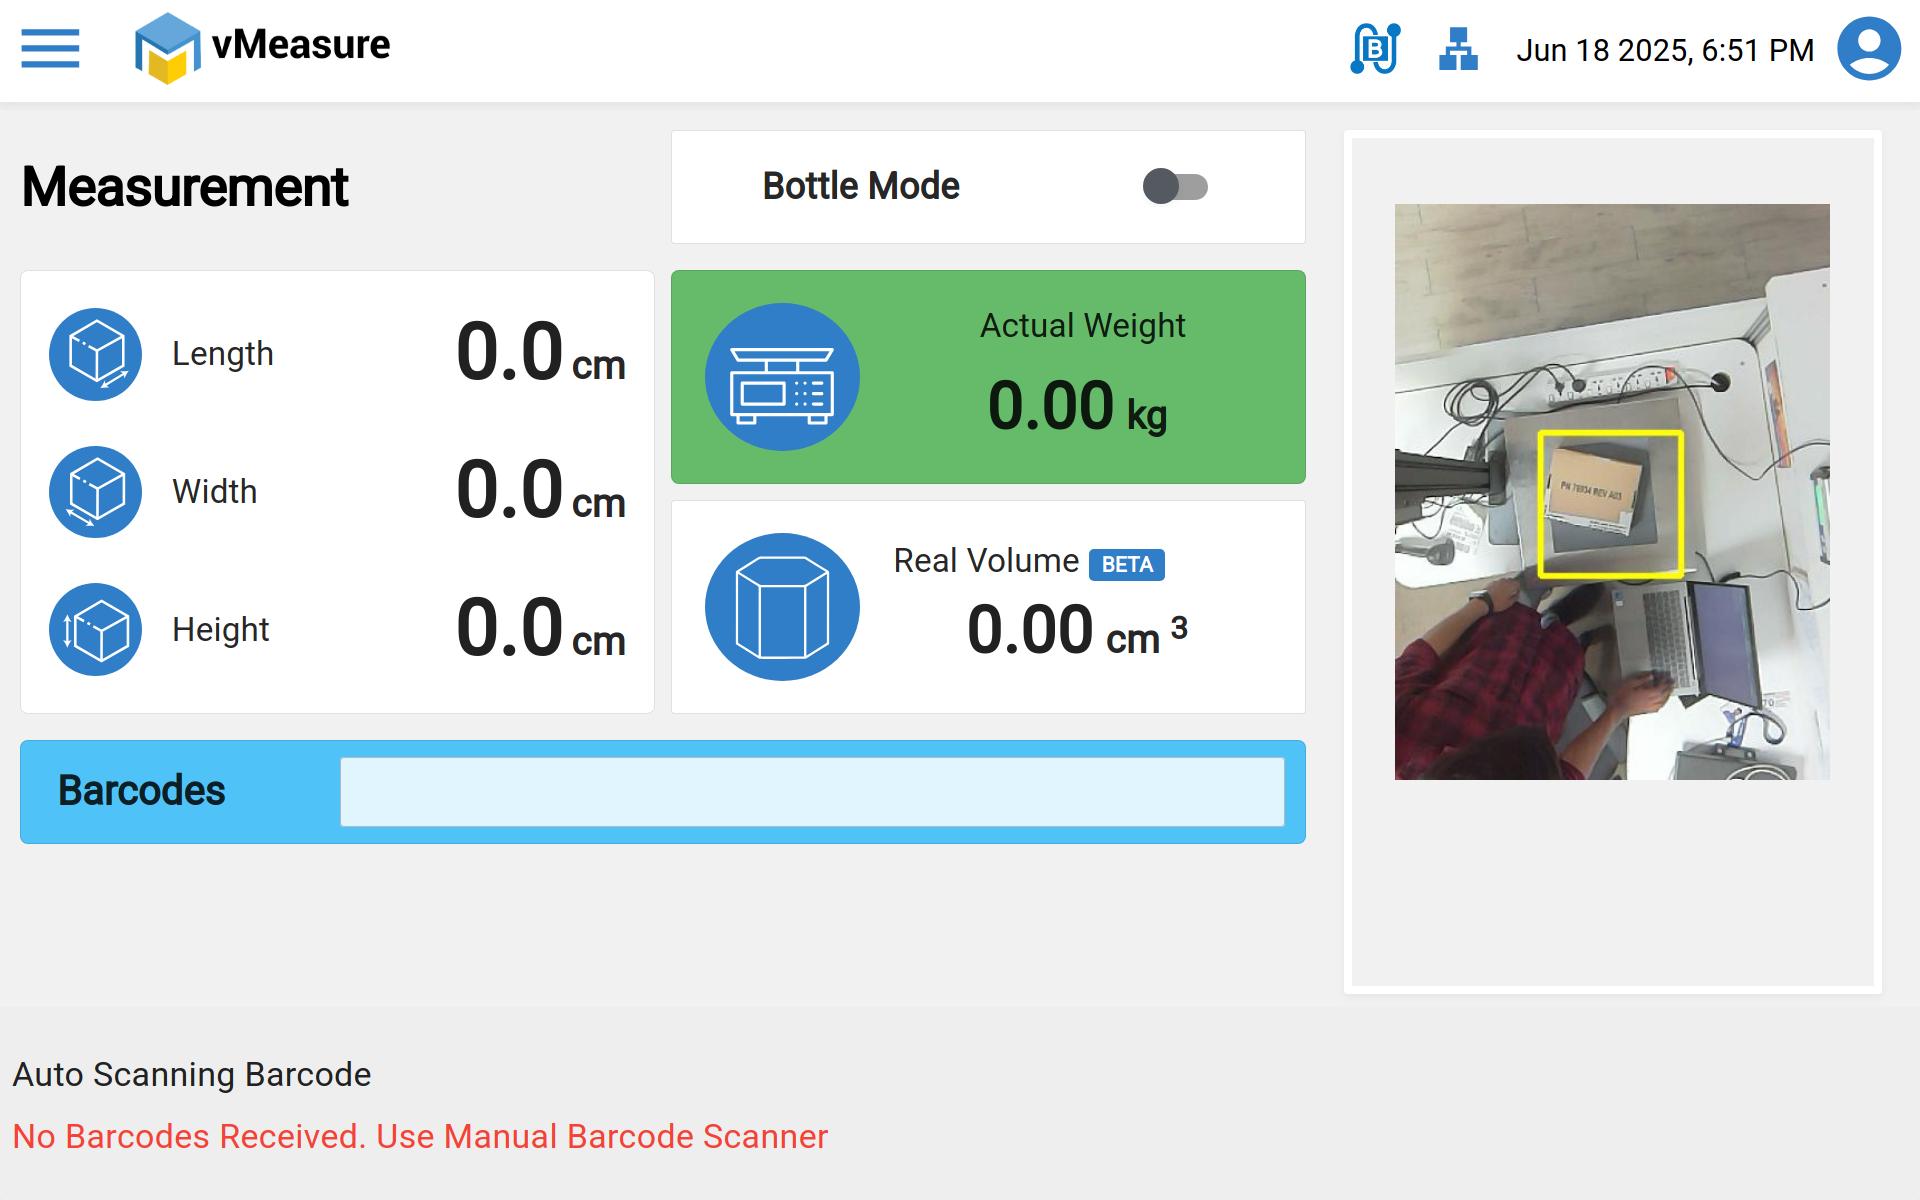Click the vMeasure cube logo
Viewport: 1920px width, 1200px height.
tap(166, 48)
